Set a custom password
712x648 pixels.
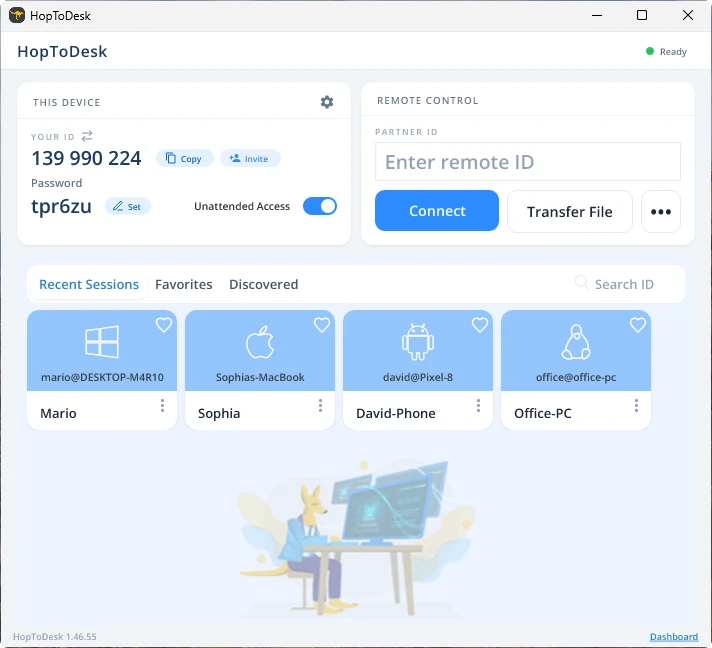pyautogui.click(x=128, y=207)
